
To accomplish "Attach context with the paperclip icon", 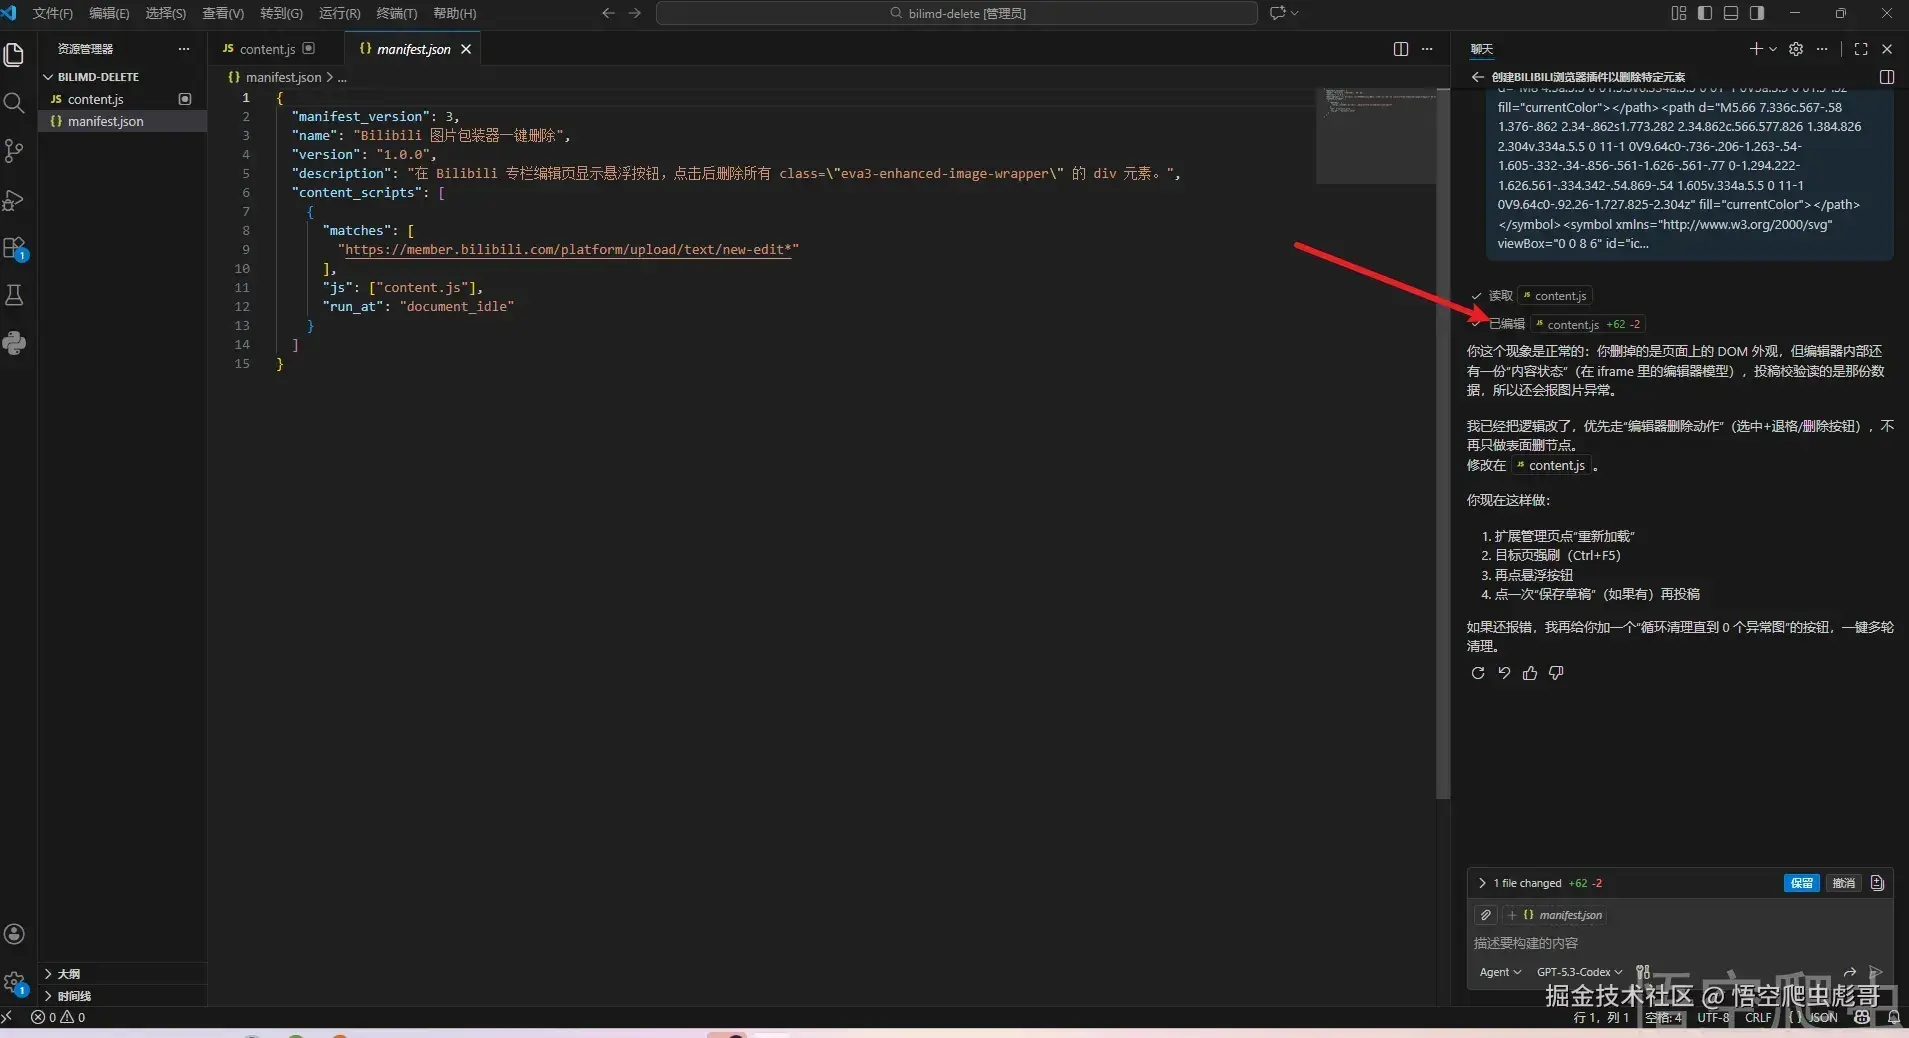I will click(1486, 915).
